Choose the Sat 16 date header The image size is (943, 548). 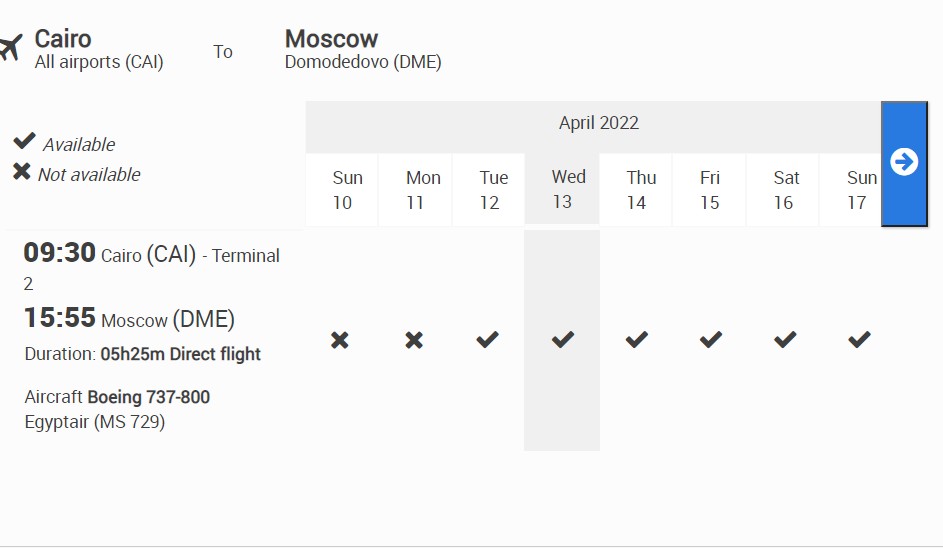[784, 190]
